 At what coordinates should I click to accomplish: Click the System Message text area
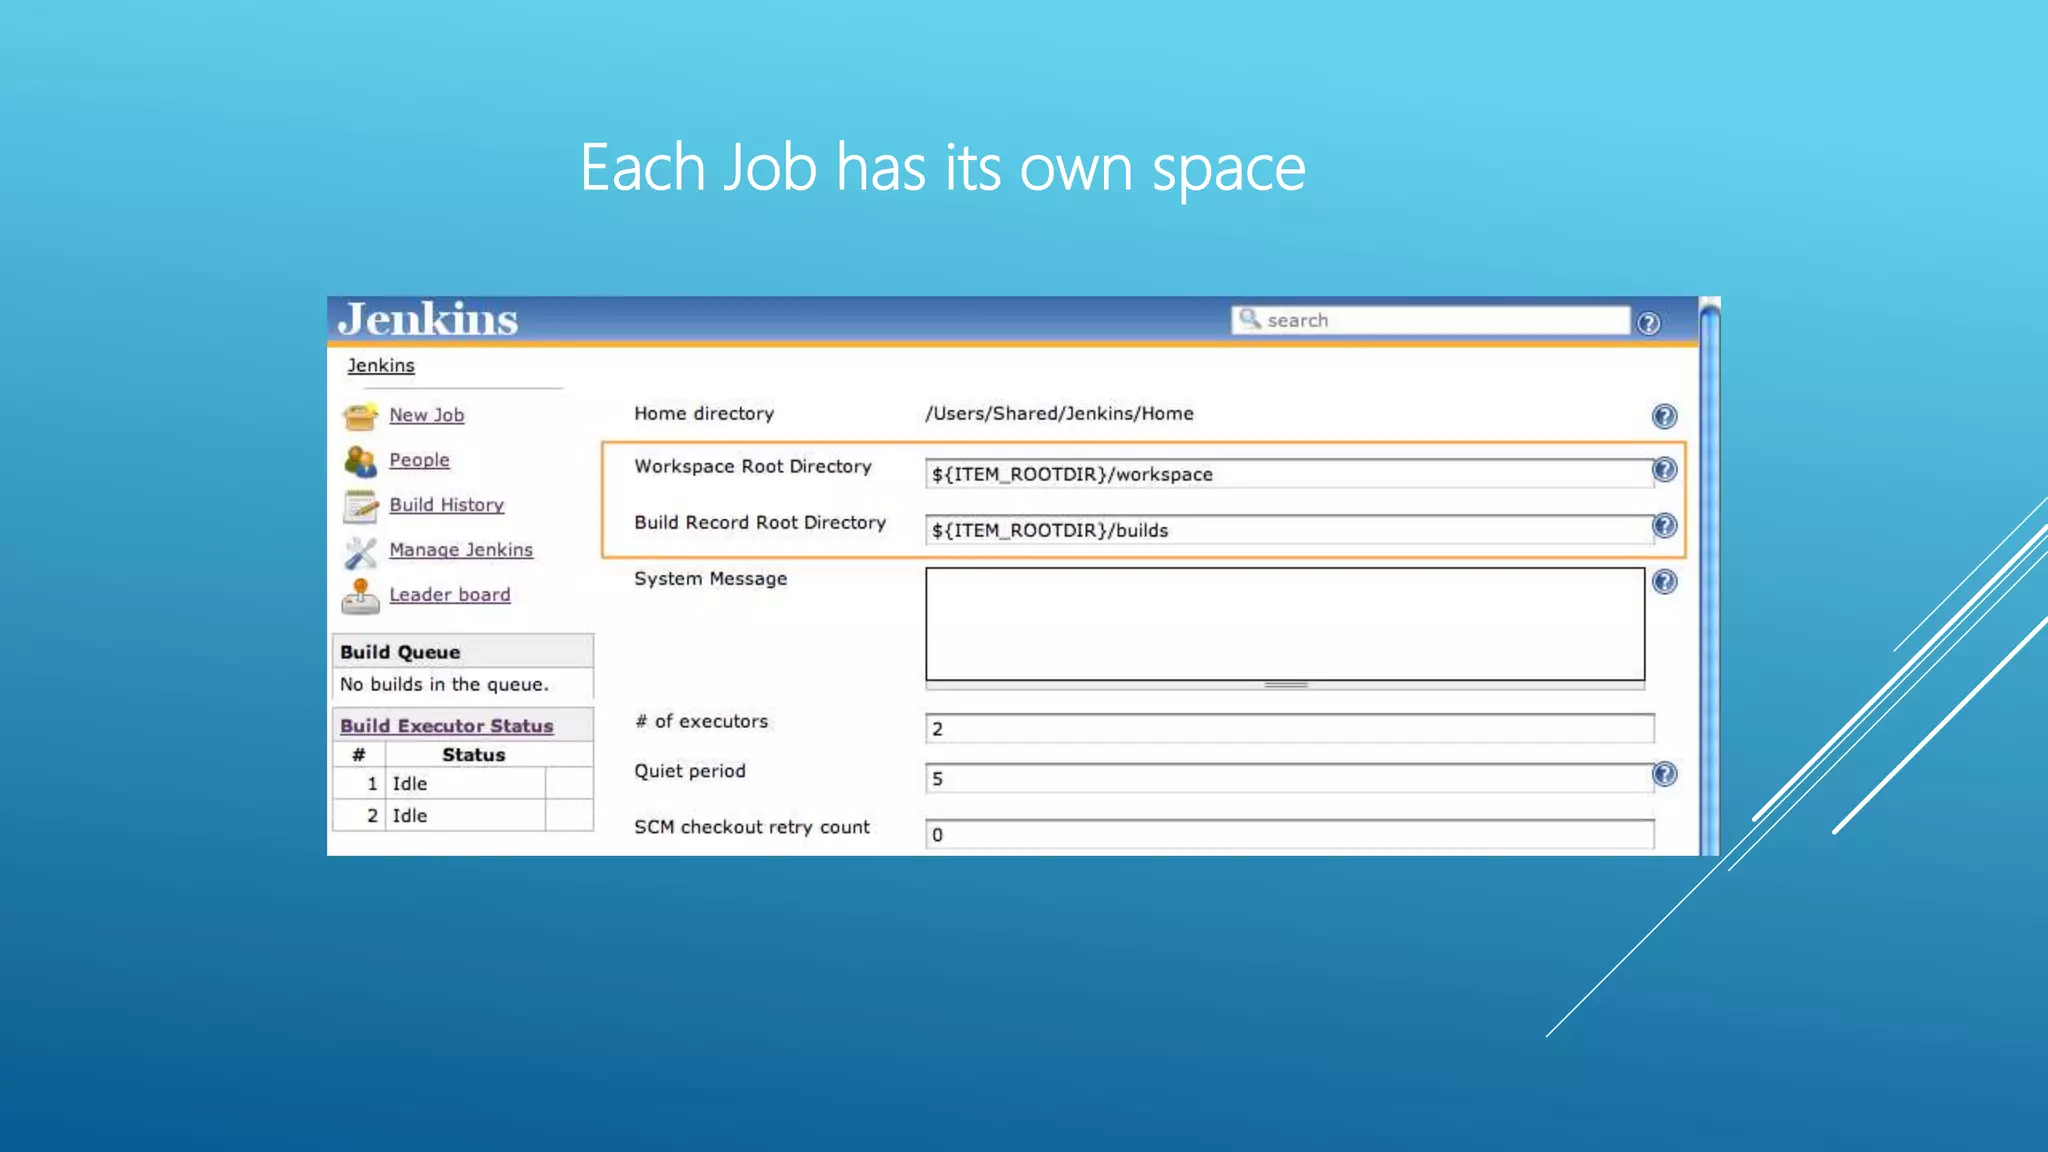(x=1285, y=624)
